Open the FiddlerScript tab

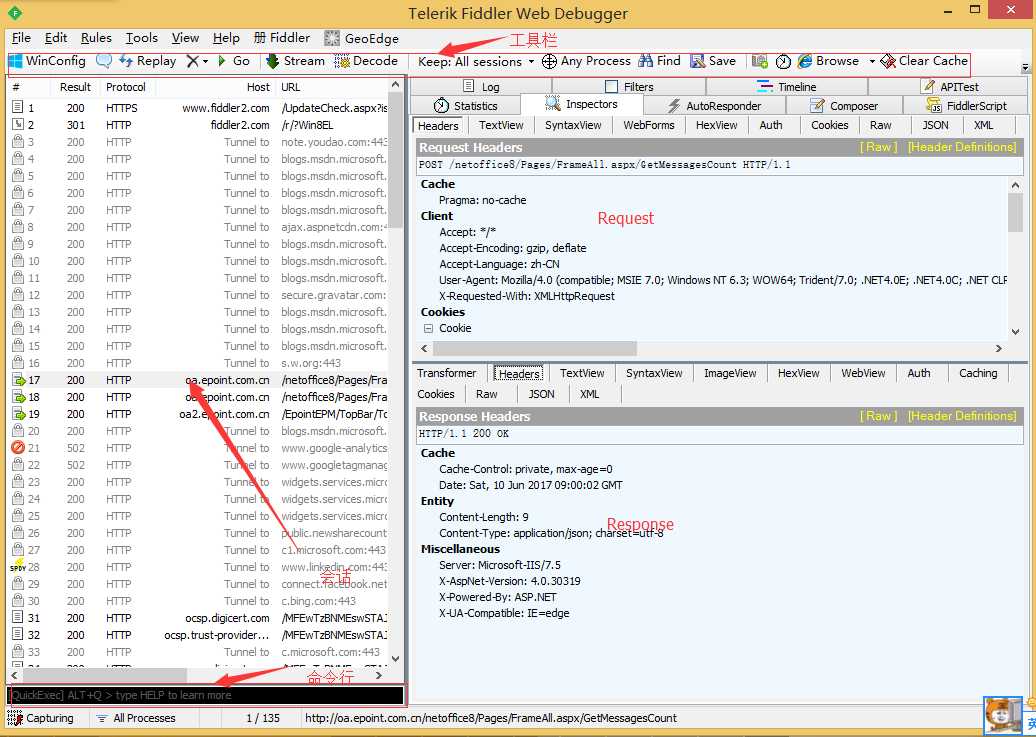point(966,106)
